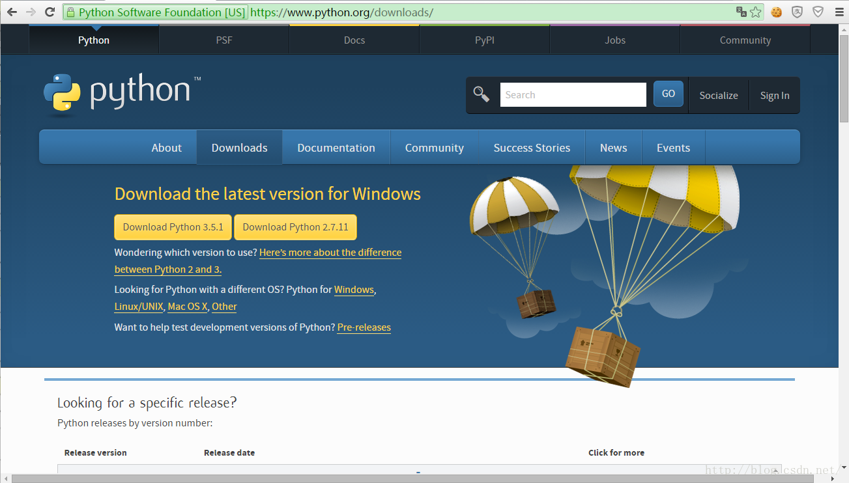
Task: Click the translate page icon in address bar
Action: pos(741,12)
